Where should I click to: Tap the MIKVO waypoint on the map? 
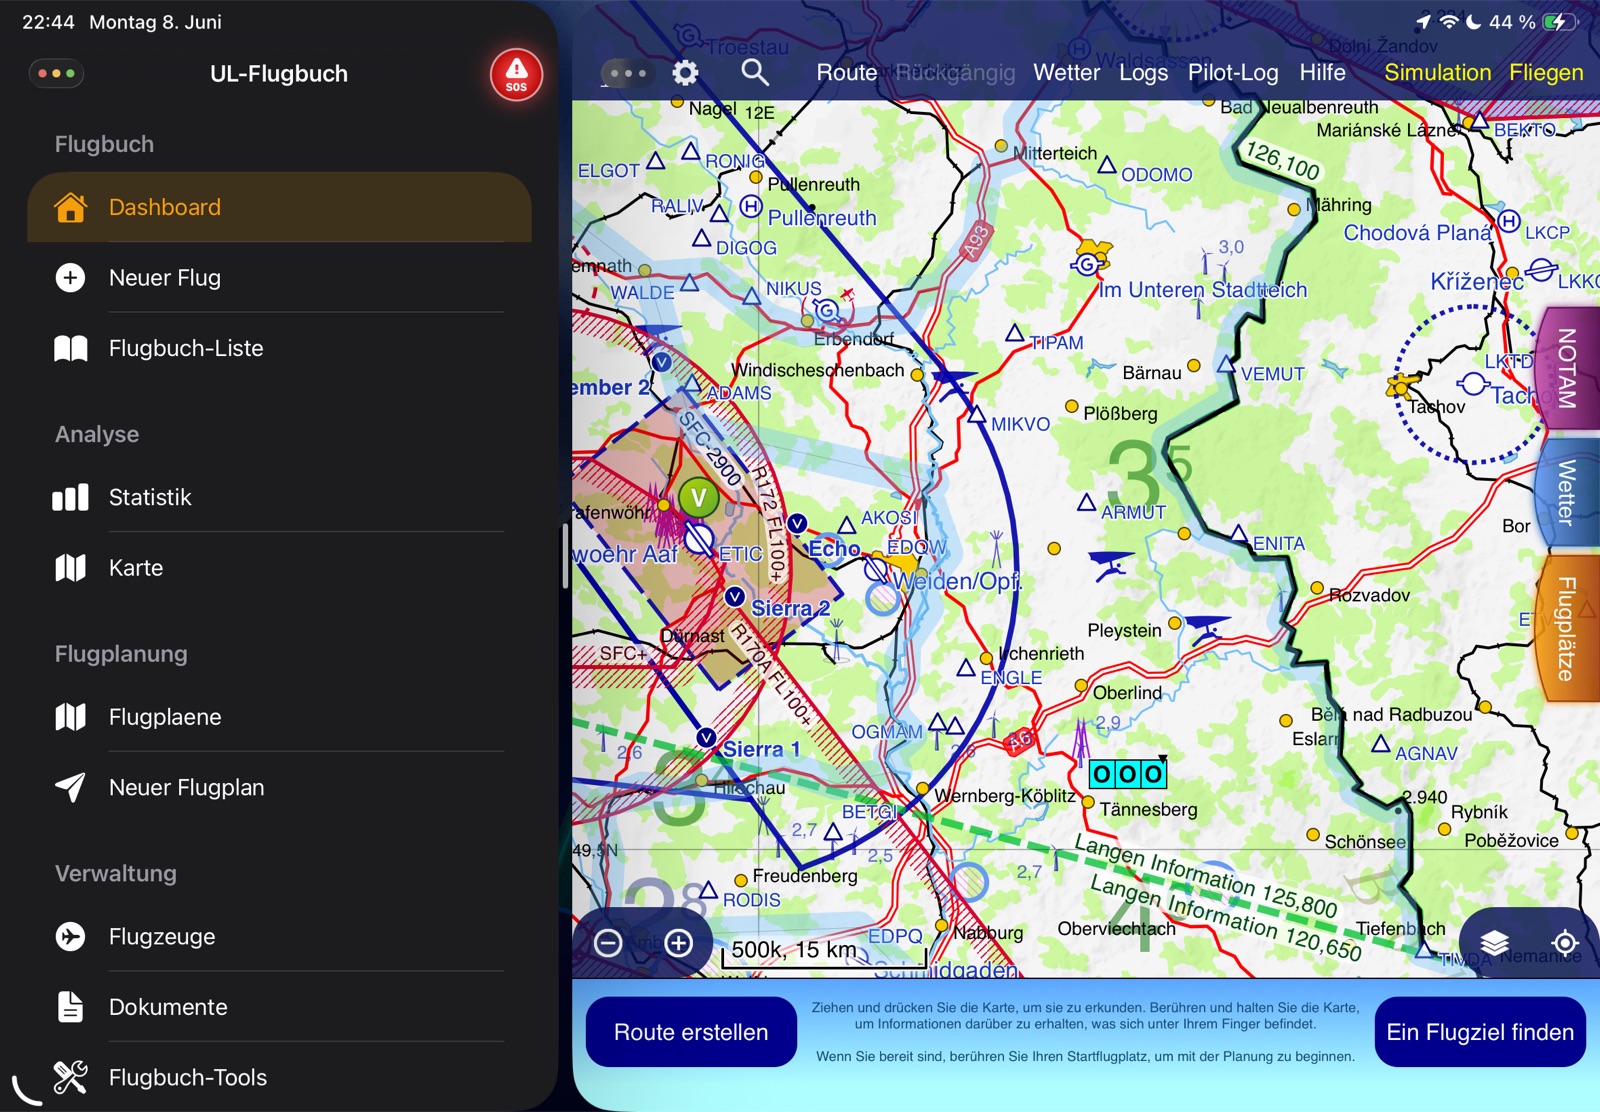[x=977, y=414]
